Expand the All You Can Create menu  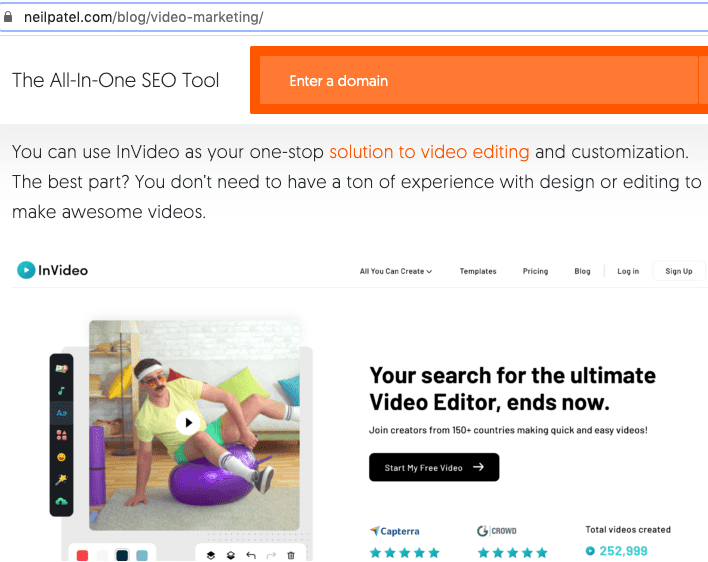[x=396, y=271]
